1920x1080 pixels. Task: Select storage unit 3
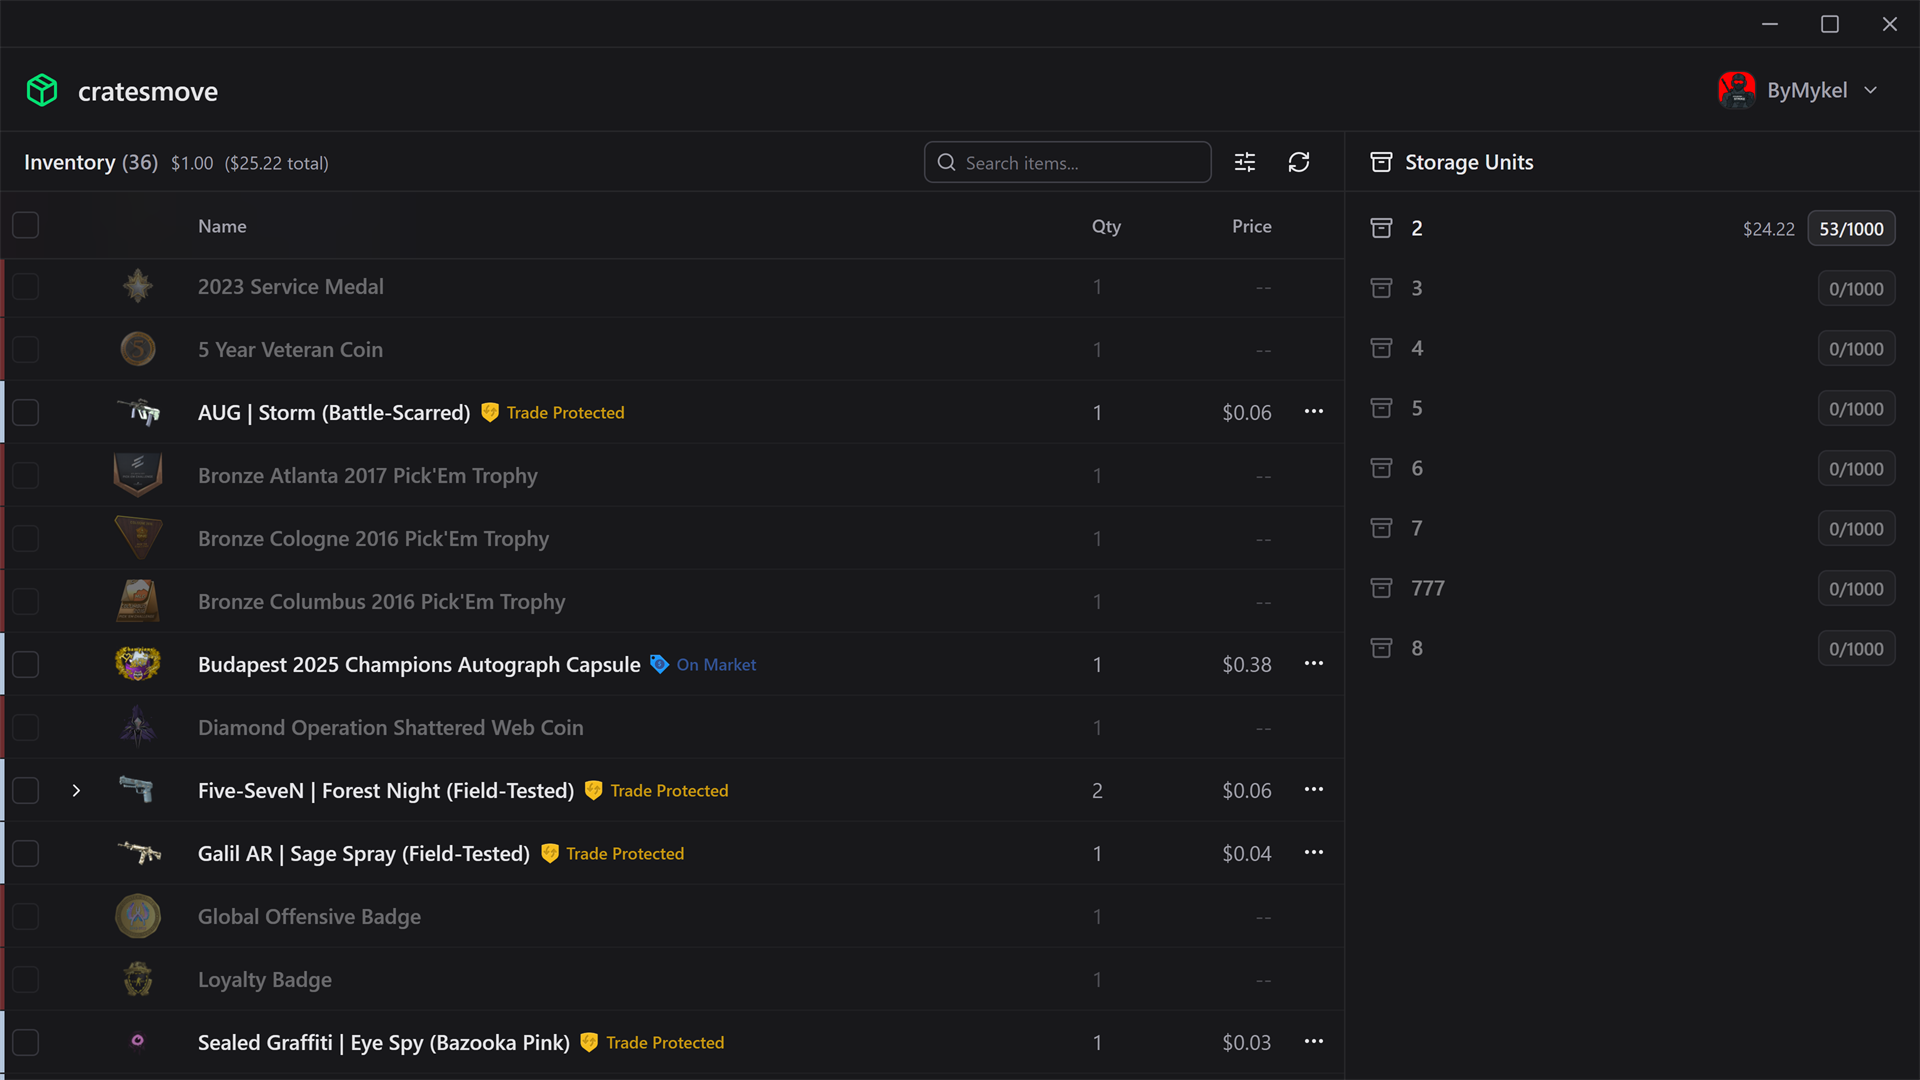click(x=1632, y=288)
